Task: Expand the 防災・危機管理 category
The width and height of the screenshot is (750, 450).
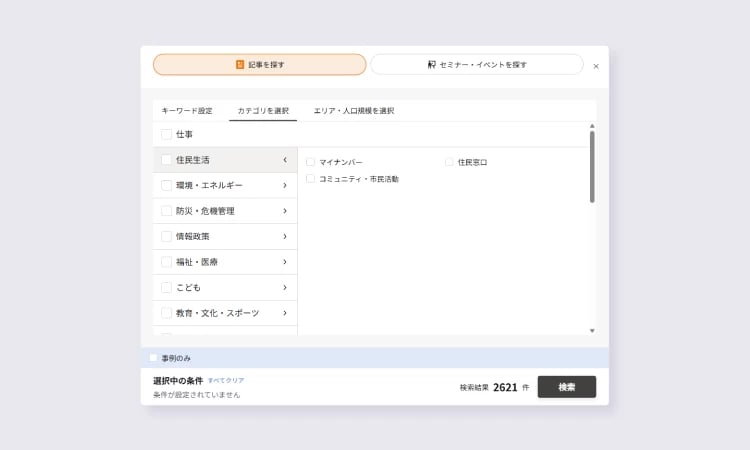Action: [285, 211]
